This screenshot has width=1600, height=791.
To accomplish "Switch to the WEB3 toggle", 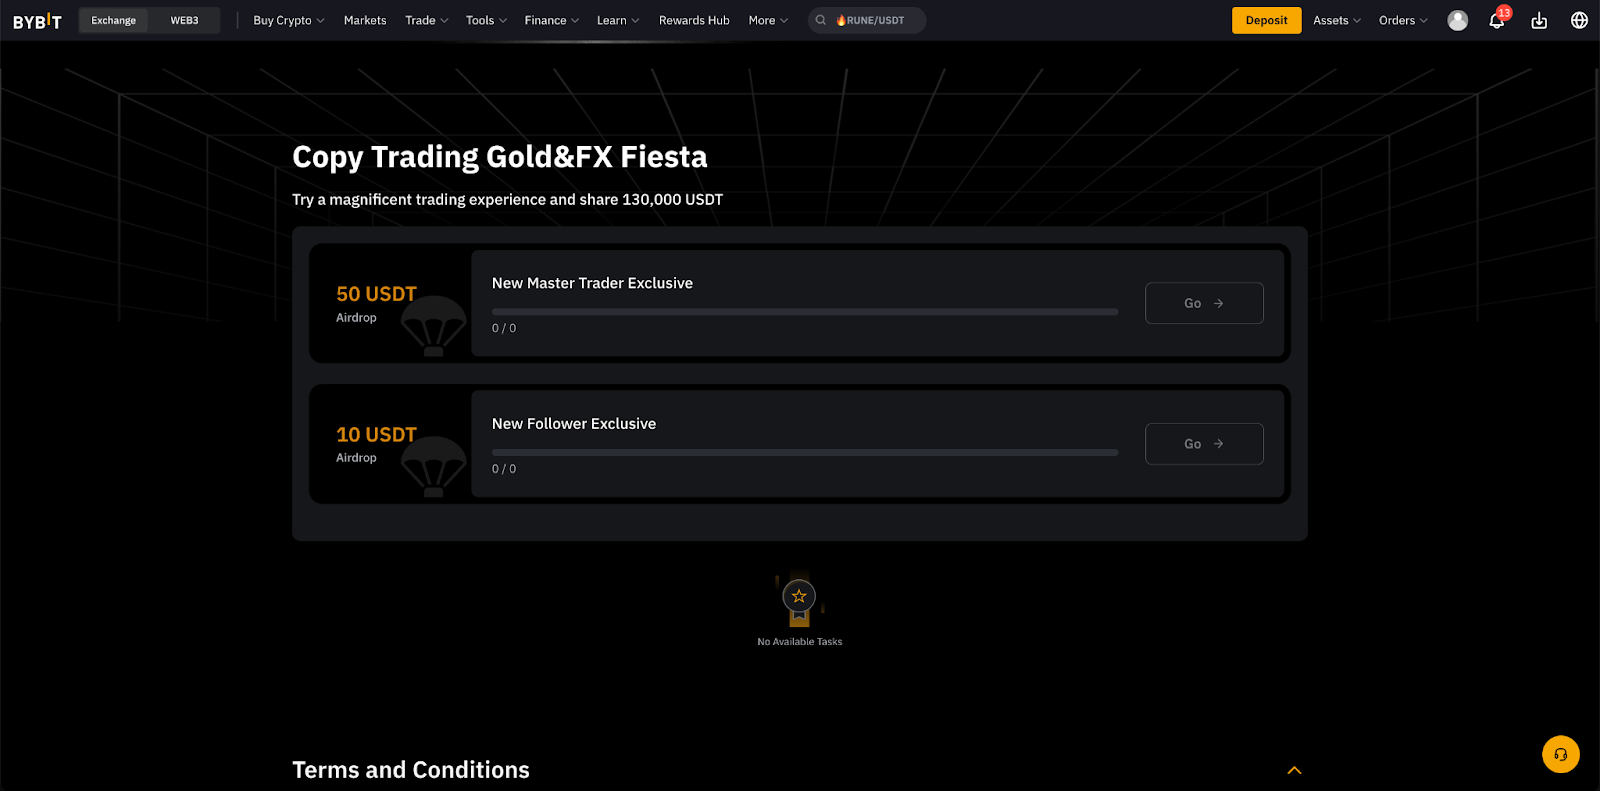I will (x=184, y=20).
